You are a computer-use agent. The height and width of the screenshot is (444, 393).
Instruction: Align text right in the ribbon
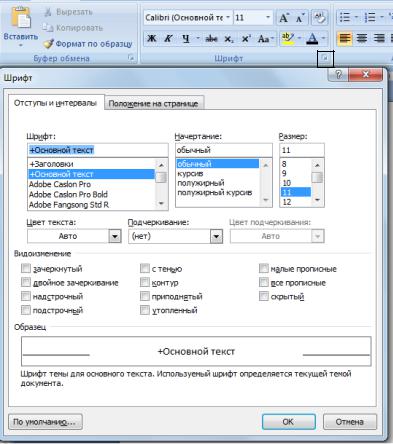tap(379, 39)
